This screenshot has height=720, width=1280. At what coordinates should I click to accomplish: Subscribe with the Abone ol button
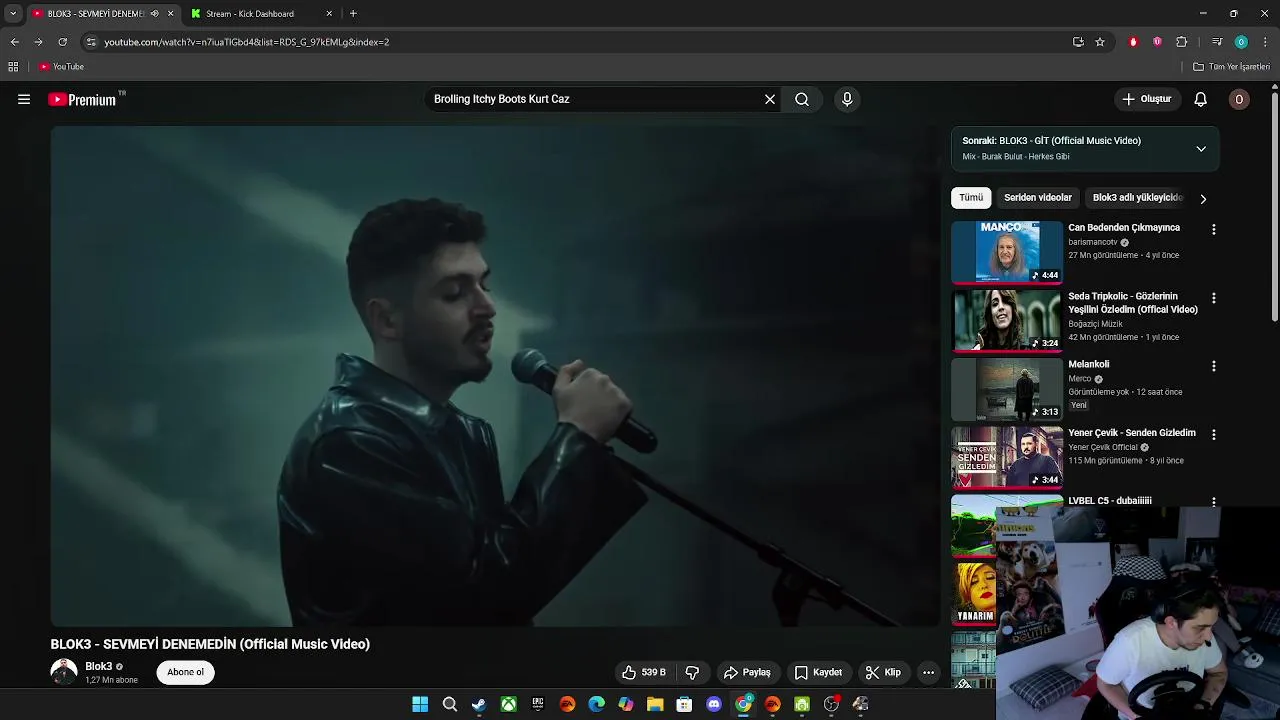tap(185, 672)
